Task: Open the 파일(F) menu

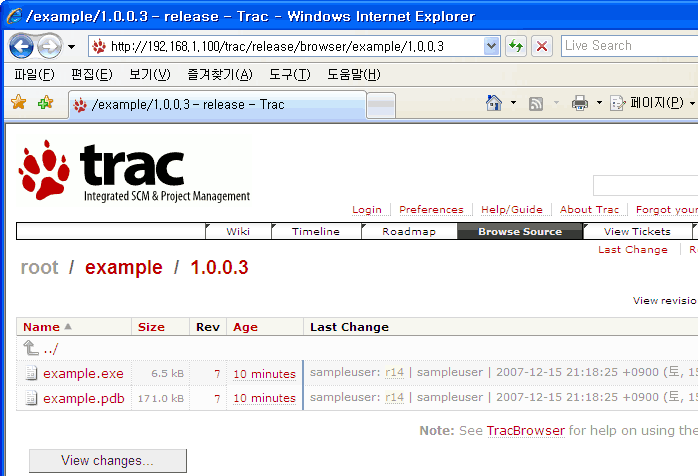Action: point(34,75)
